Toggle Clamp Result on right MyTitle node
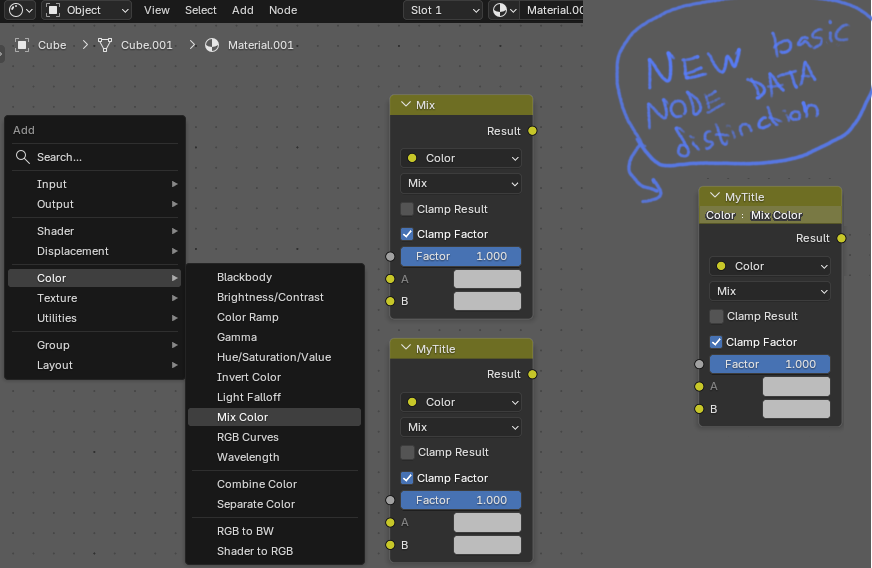 click(716, 317)
